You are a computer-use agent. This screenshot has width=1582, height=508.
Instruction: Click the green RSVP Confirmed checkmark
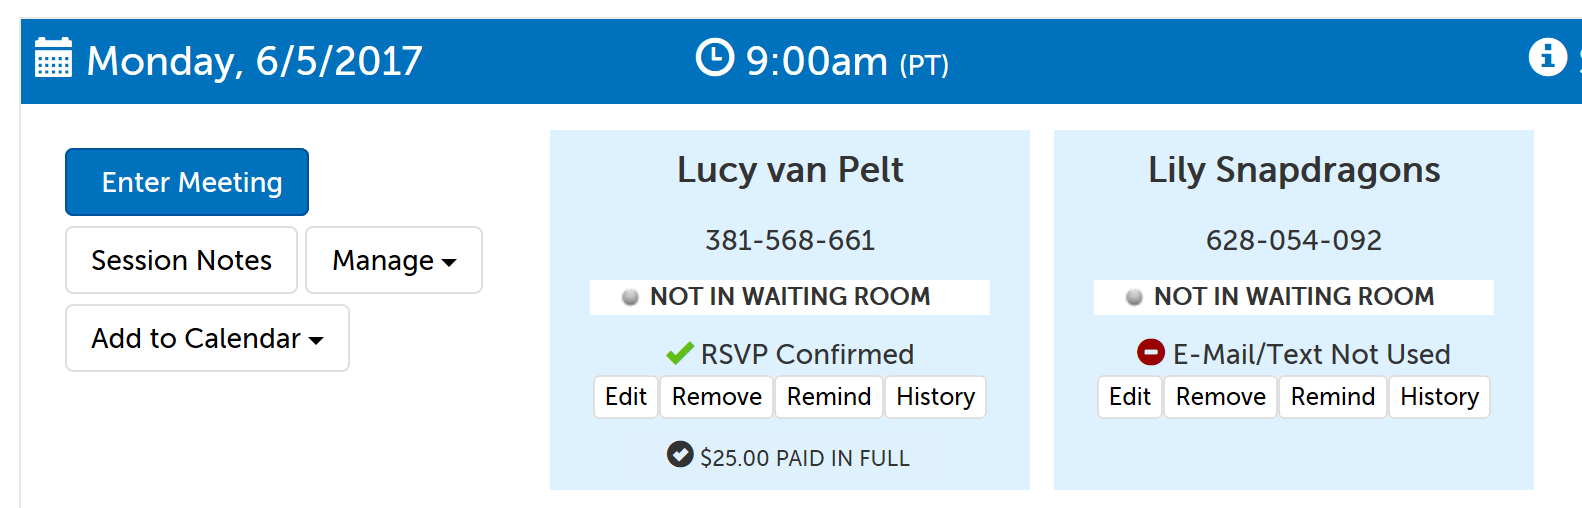tap(680, 353)
